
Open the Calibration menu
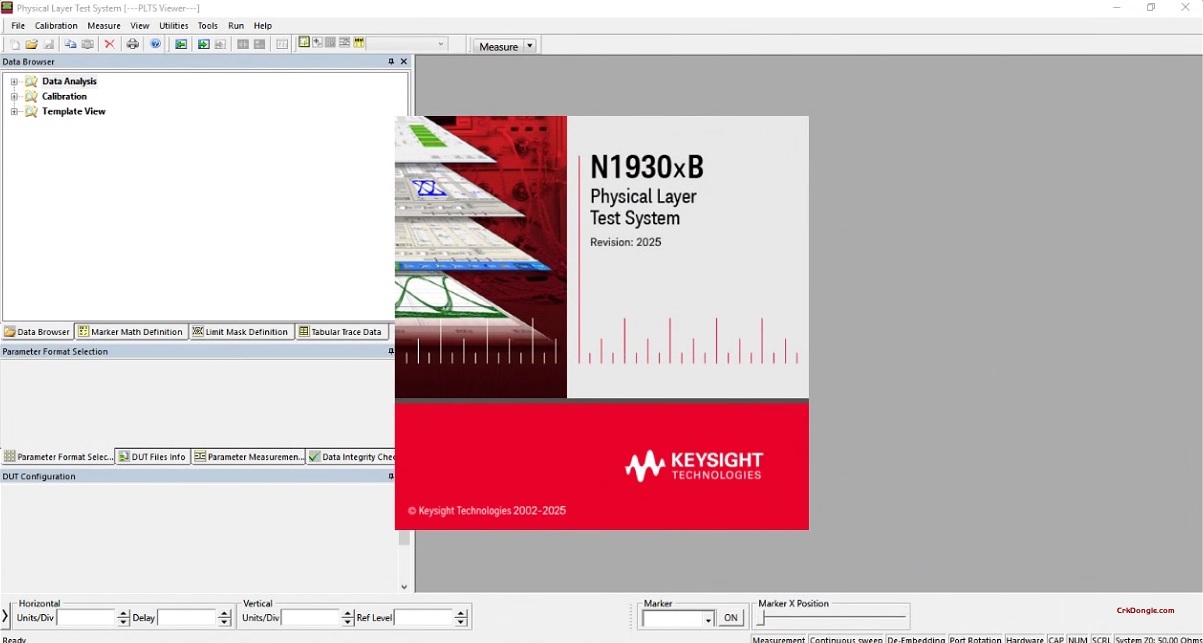click(55, 25)
